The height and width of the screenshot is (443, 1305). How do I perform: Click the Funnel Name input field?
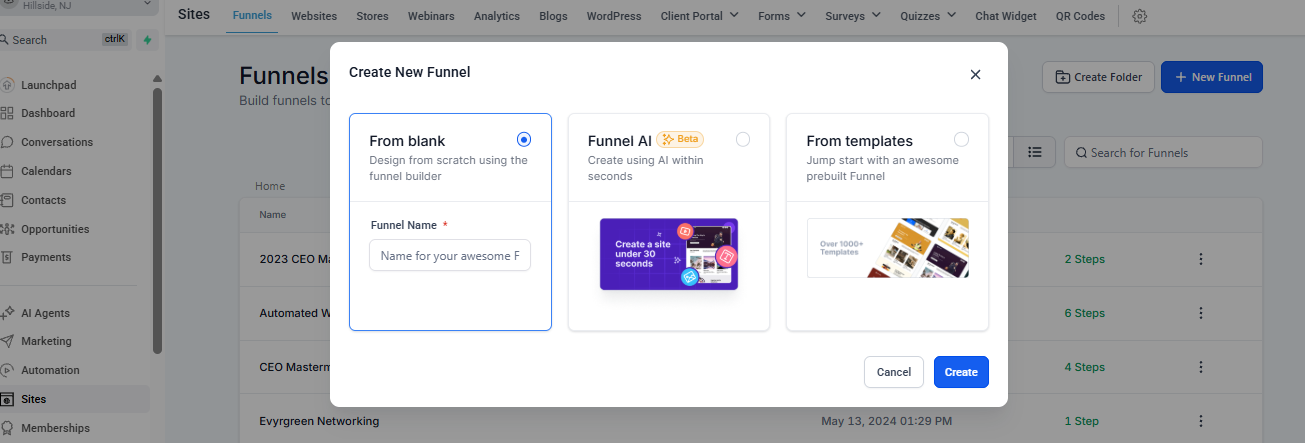click(x=450, y=256)
